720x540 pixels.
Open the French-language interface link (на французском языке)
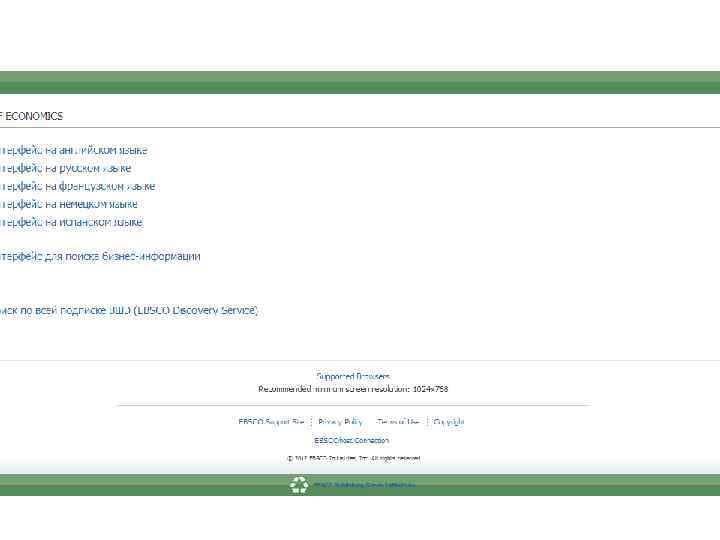coord(77,186)
